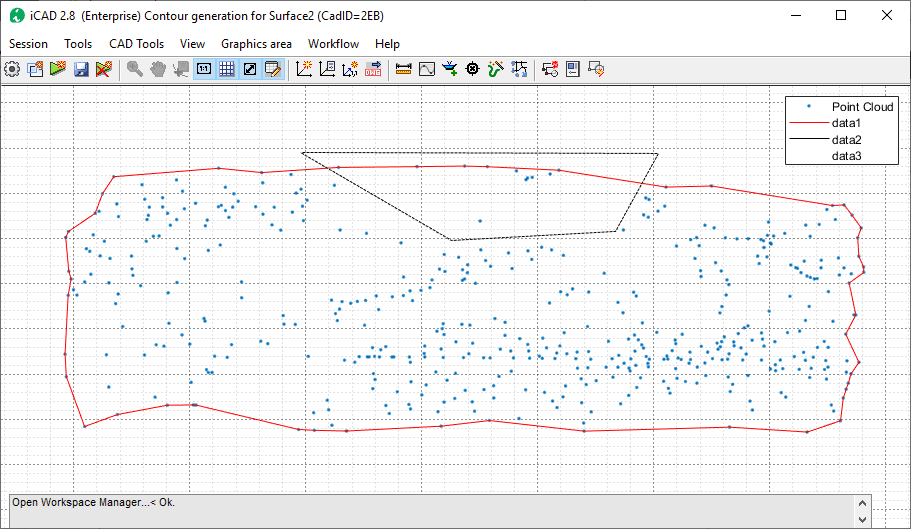Open the Session menu
The image size is (911, 529).
pyautogui.click(x=28, y=44)
